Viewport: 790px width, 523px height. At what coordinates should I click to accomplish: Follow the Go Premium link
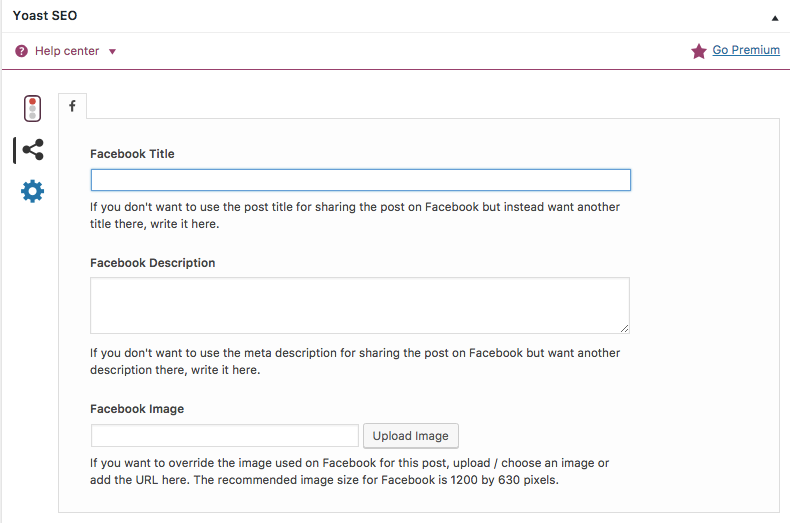coord(746,50)
